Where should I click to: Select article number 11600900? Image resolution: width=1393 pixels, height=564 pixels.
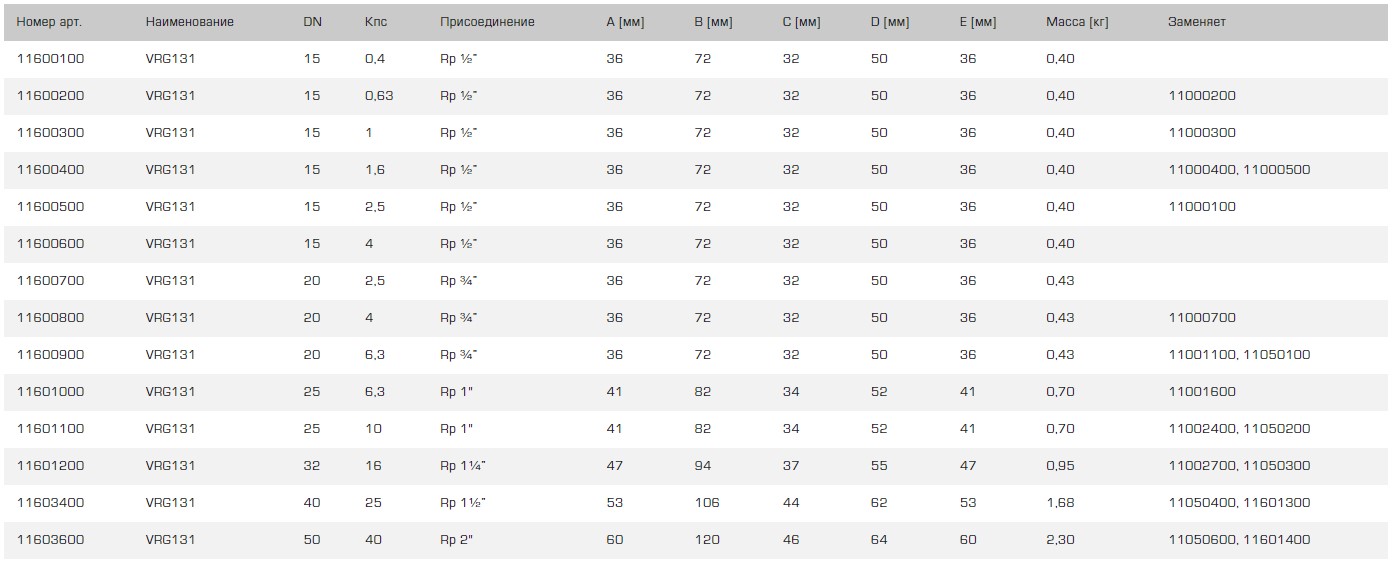(51, 355)
